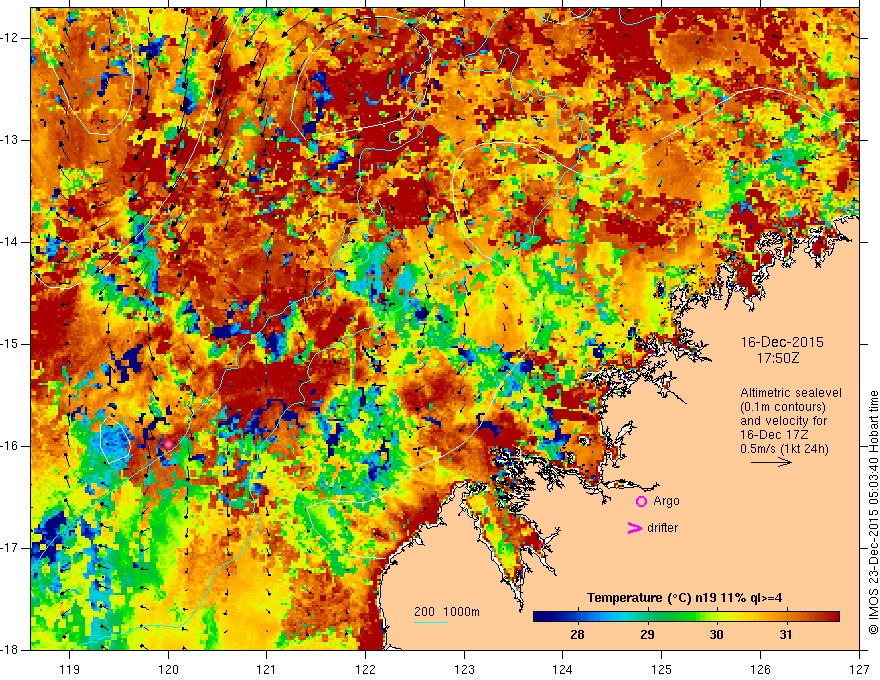This screenshot has width=880, height=680.
Task: Click the dark red end of the color bar
Action: click(x=833, y=617)
